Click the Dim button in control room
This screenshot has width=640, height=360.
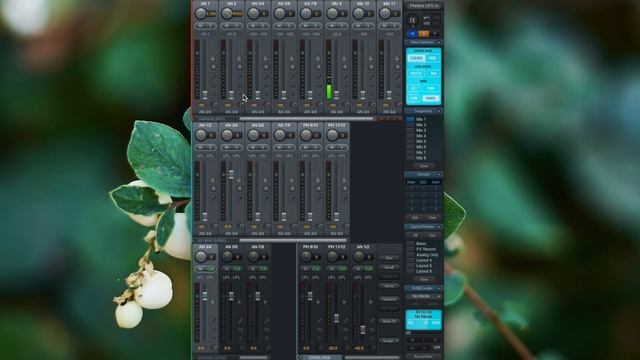389,258
